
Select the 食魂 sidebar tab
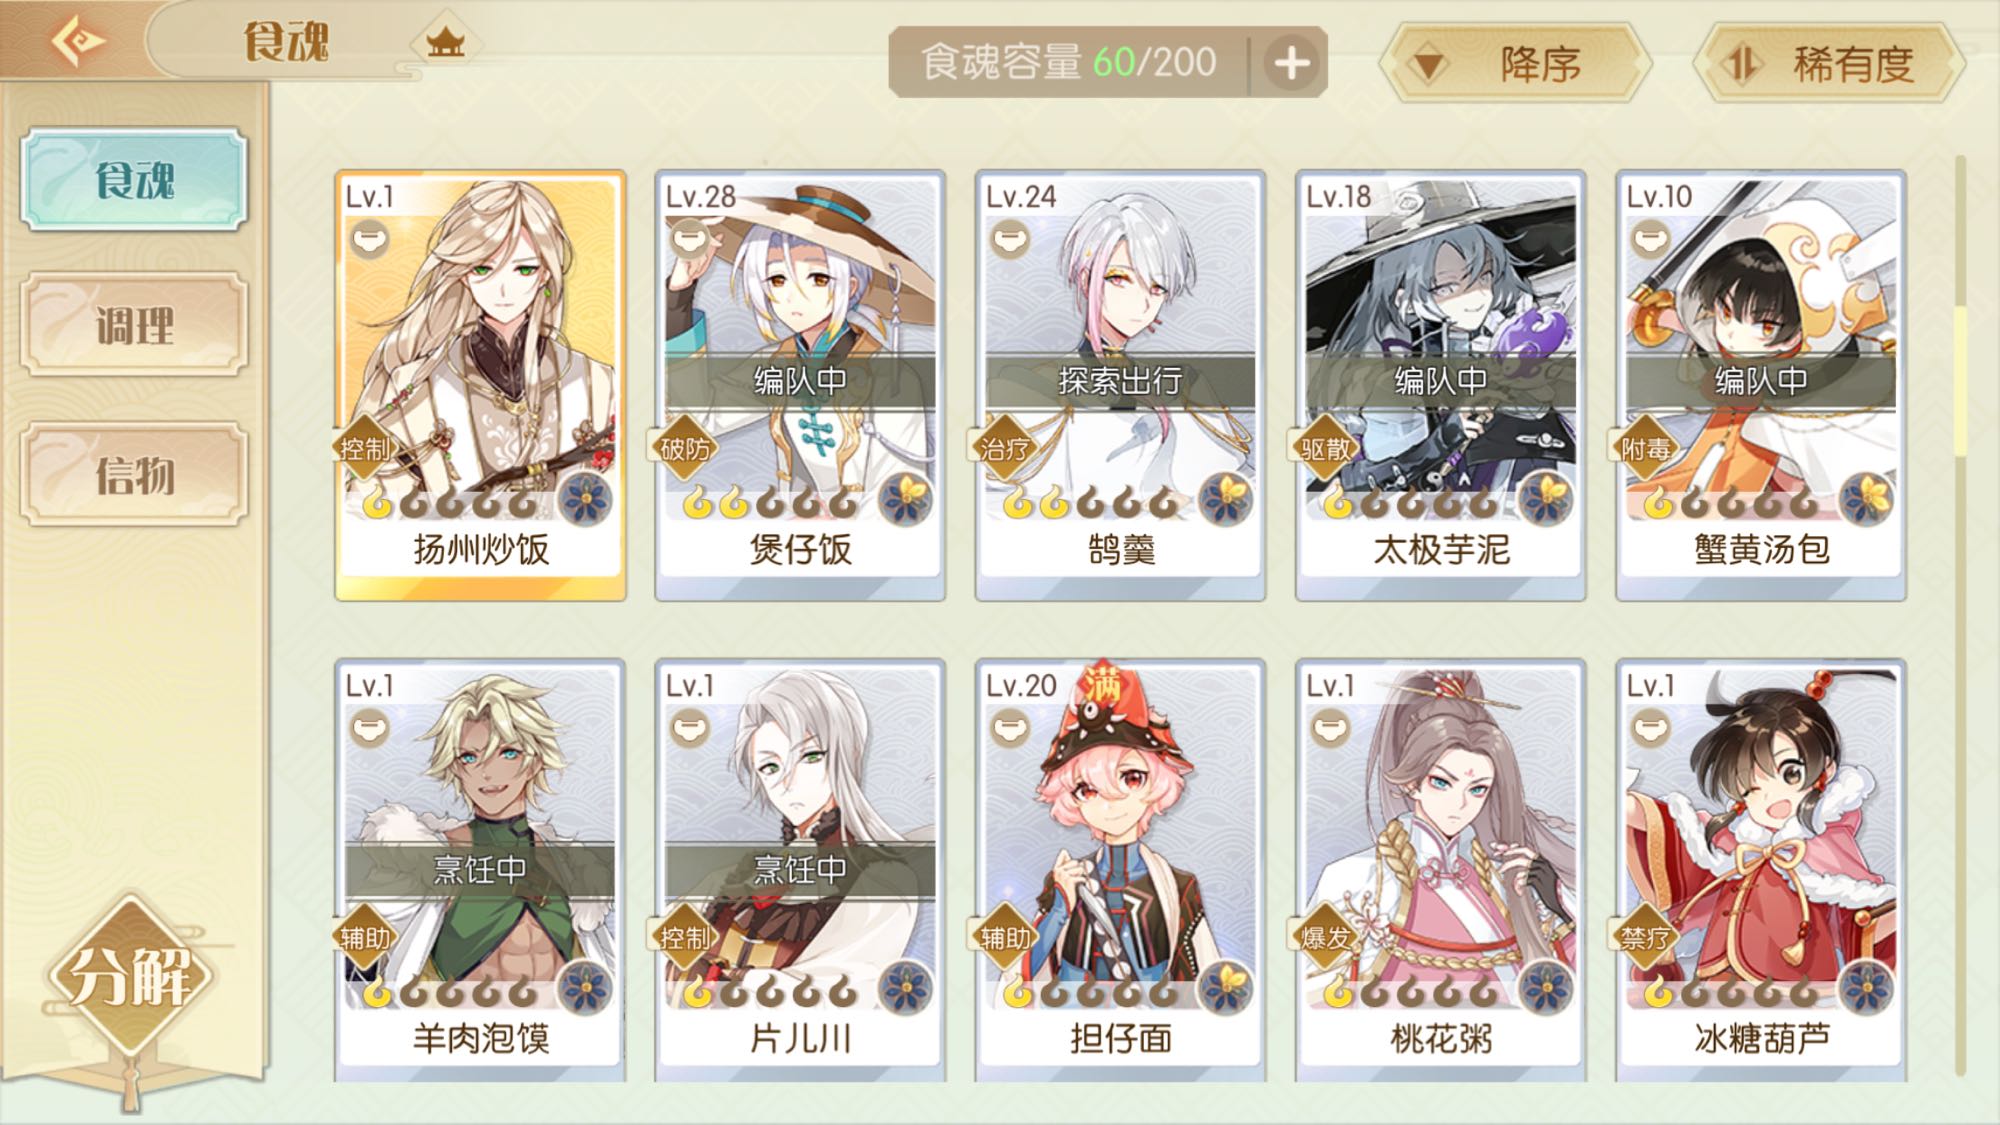tap(134, 180)
